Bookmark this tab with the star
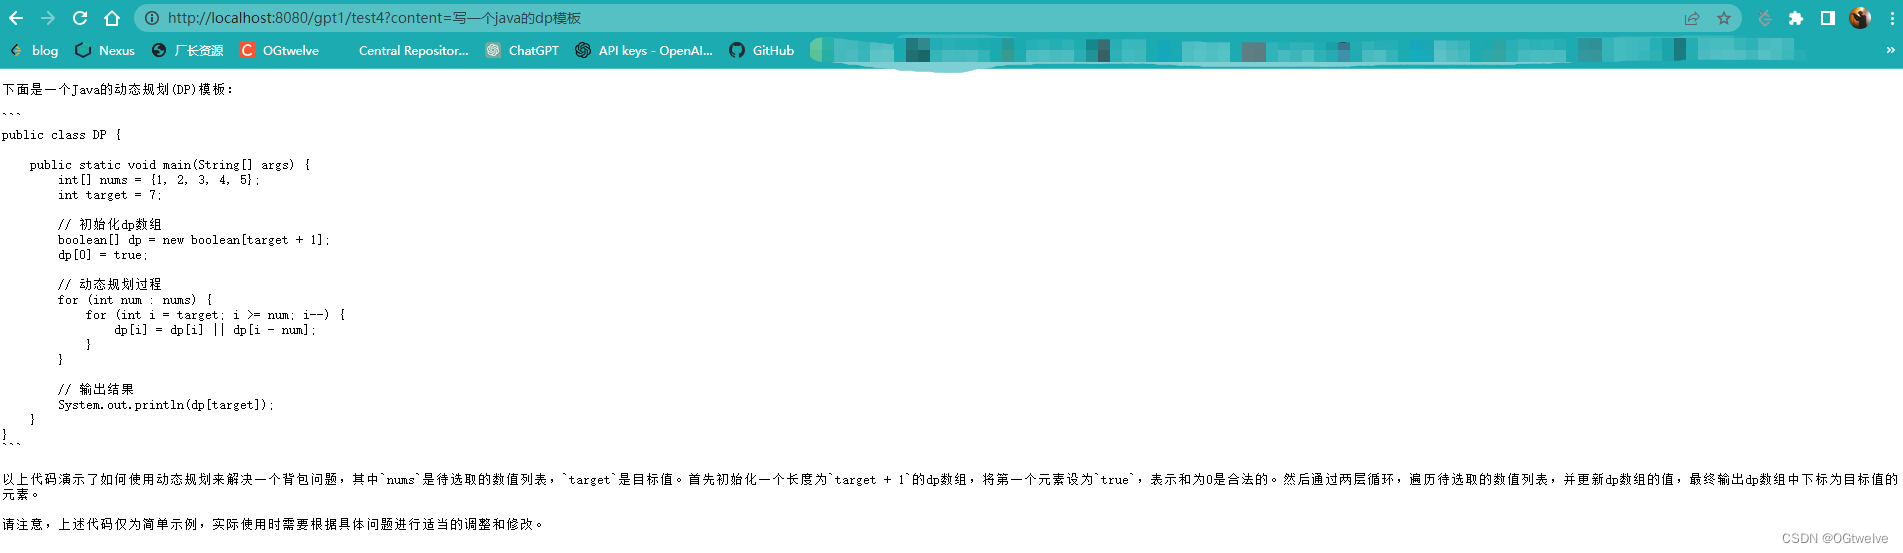Screen dimensions: 1903x553 [x=1724, y=18]
